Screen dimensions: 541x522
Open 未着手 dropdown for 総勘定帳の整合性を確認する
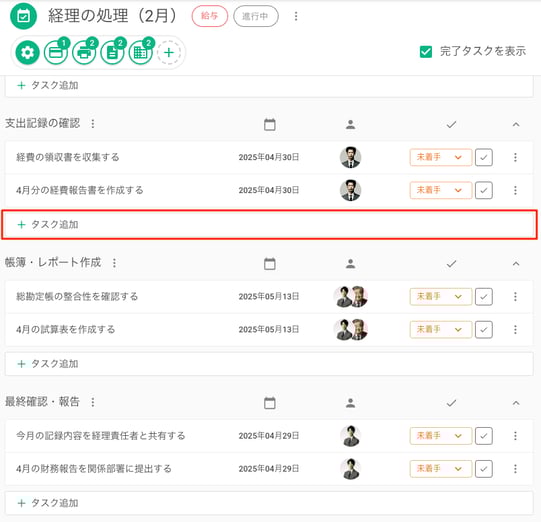pyautogui.click(x=441, y=297)
